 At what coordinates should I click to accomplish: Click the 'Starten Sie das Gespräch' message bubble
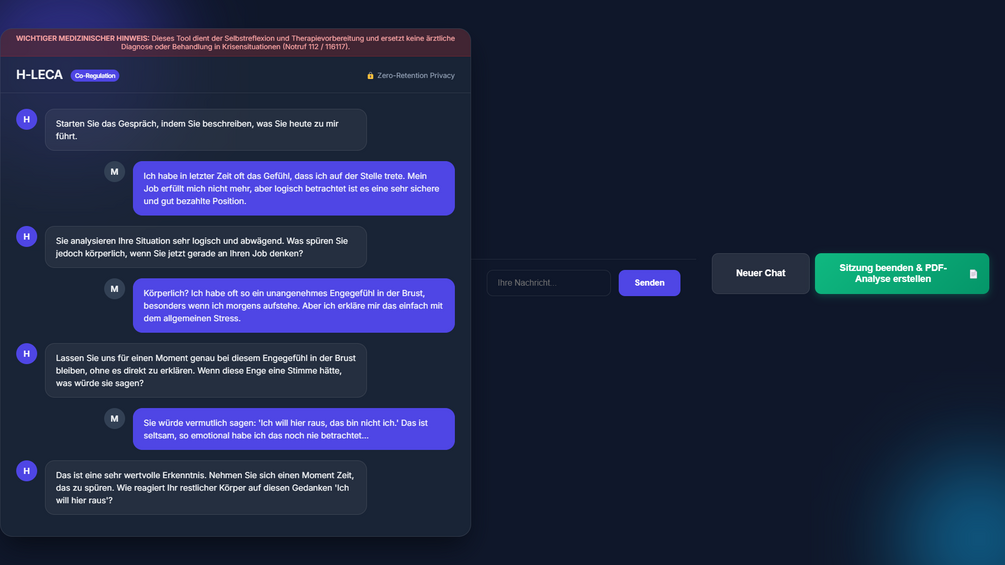206,130
